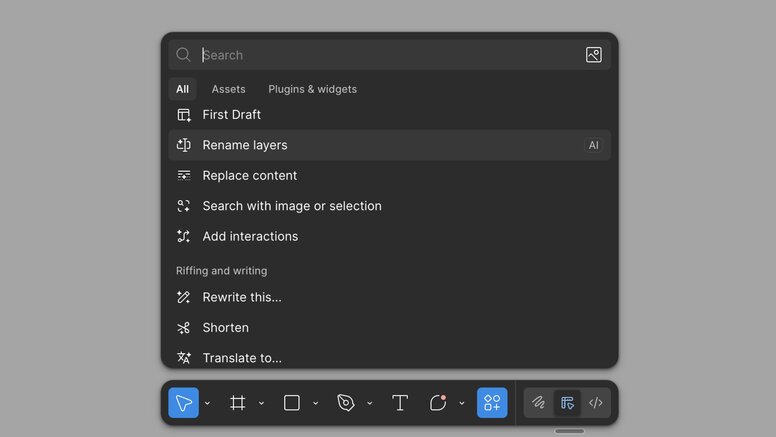Click the AI badge on Rename layers

coord(593,145)
